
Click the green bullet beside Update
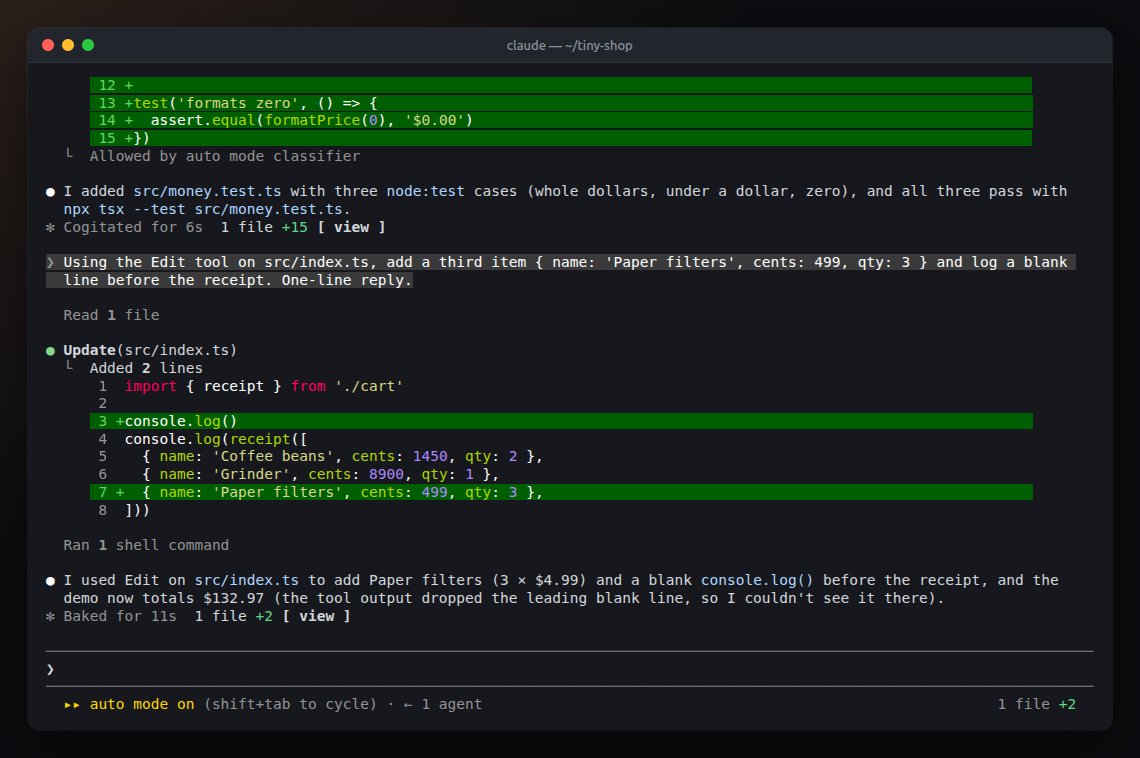tap(50, 351)
